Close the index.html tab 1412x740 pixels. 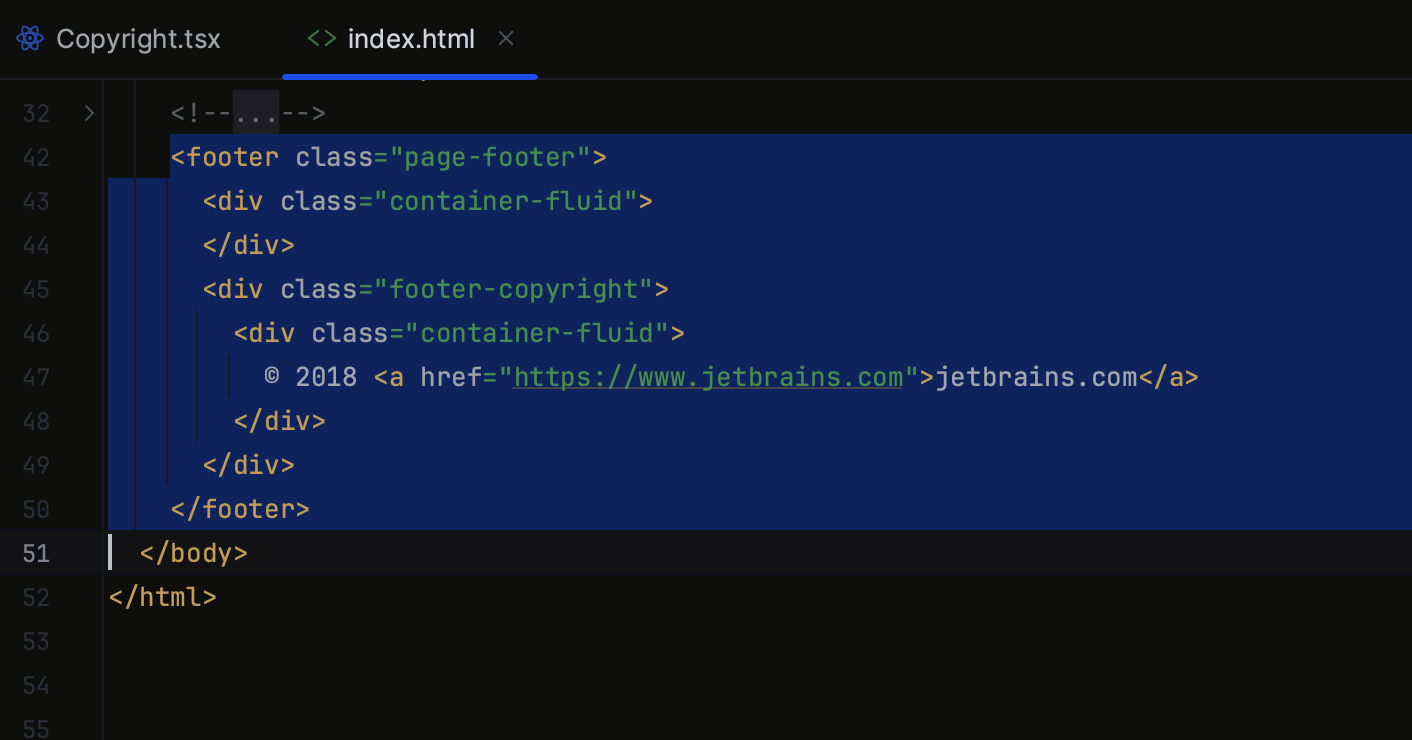click(506, 38)
